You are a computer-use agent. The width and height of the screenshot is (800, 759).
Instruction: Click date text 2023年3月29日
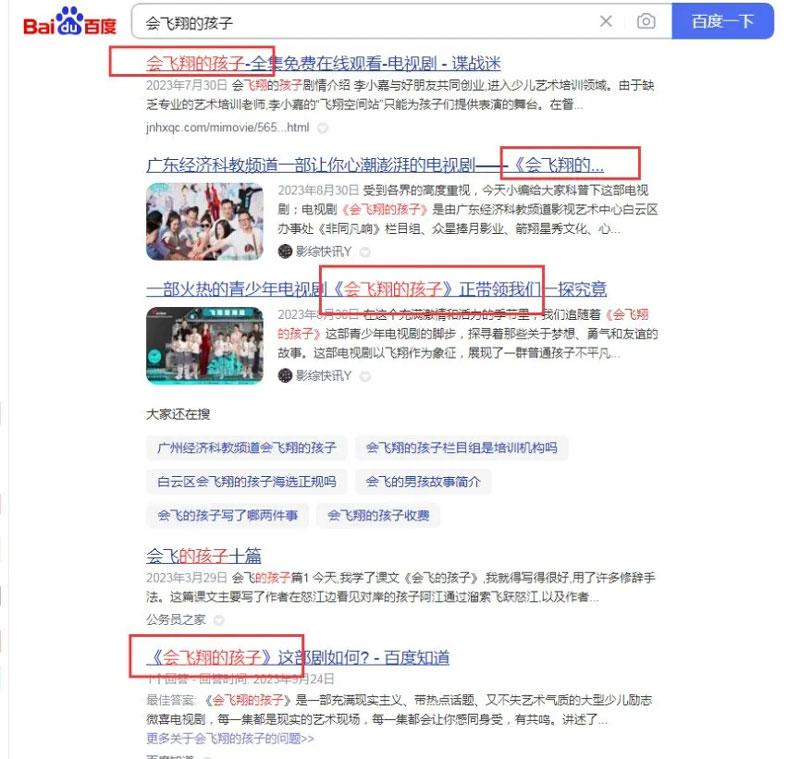coord(187,578)
